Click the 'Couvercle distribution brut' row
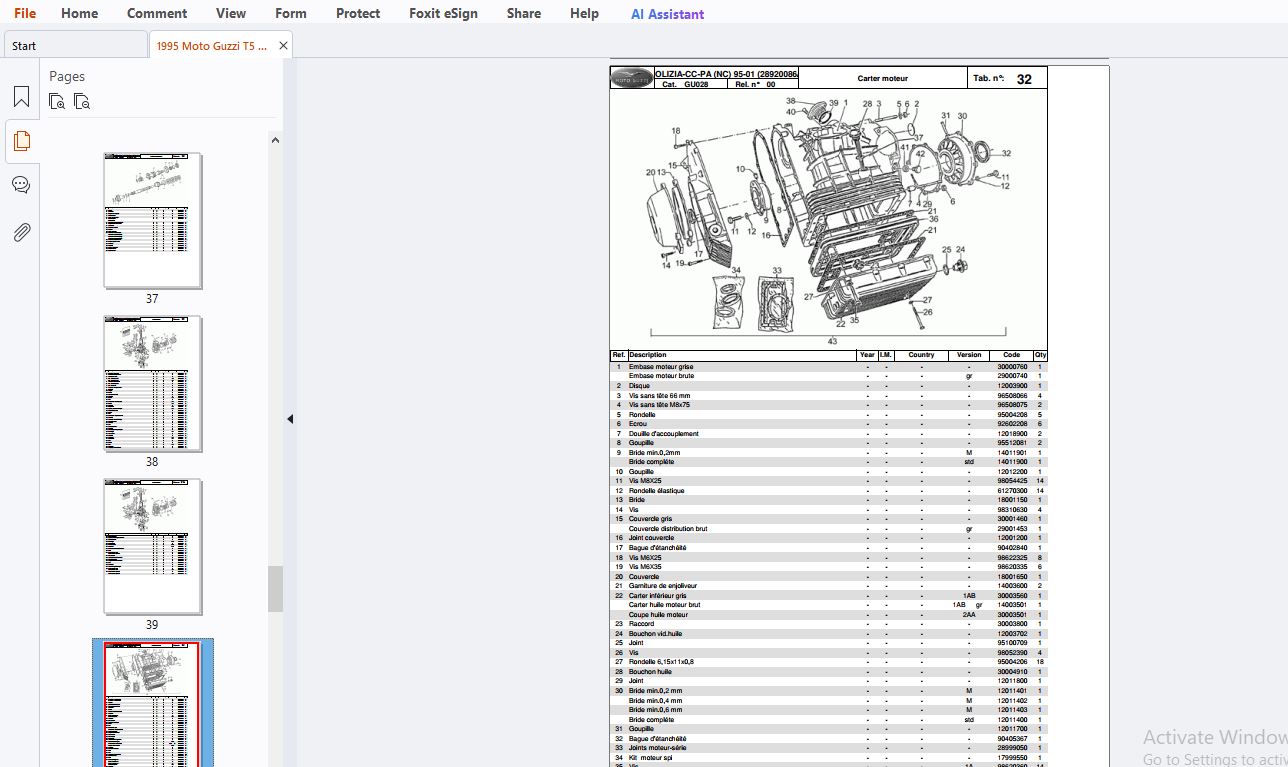This screenshot has height=767, width=1288. (x=828, y=528)
